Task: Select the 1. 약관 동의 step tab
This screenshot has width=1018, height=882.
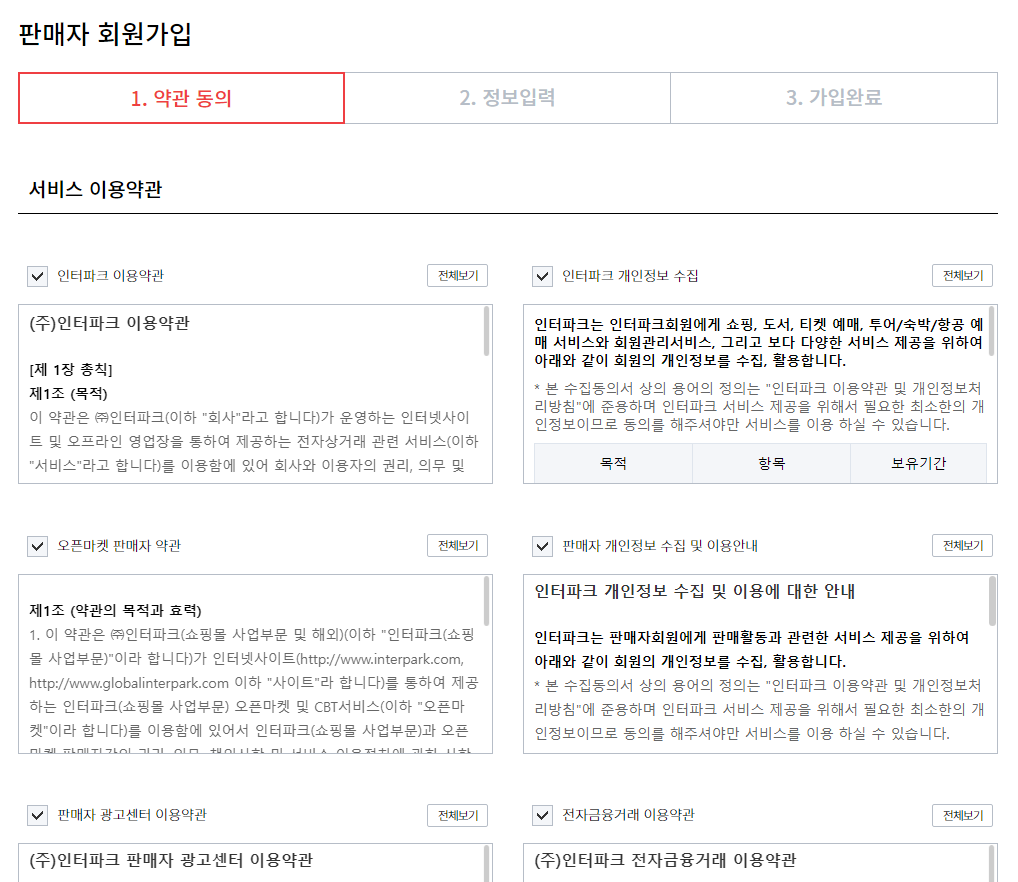Action: pyautogui.click(x=181, y=98)
